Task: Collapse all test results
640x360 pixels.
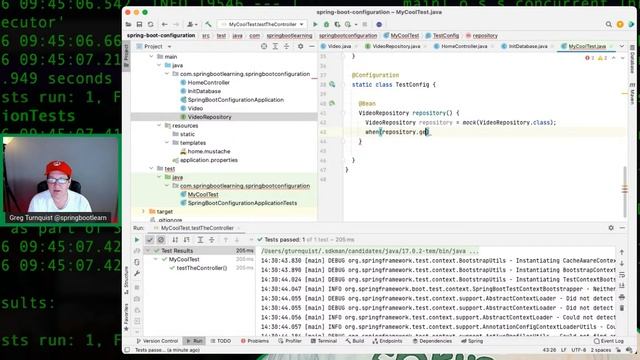Action: [211, 240]
